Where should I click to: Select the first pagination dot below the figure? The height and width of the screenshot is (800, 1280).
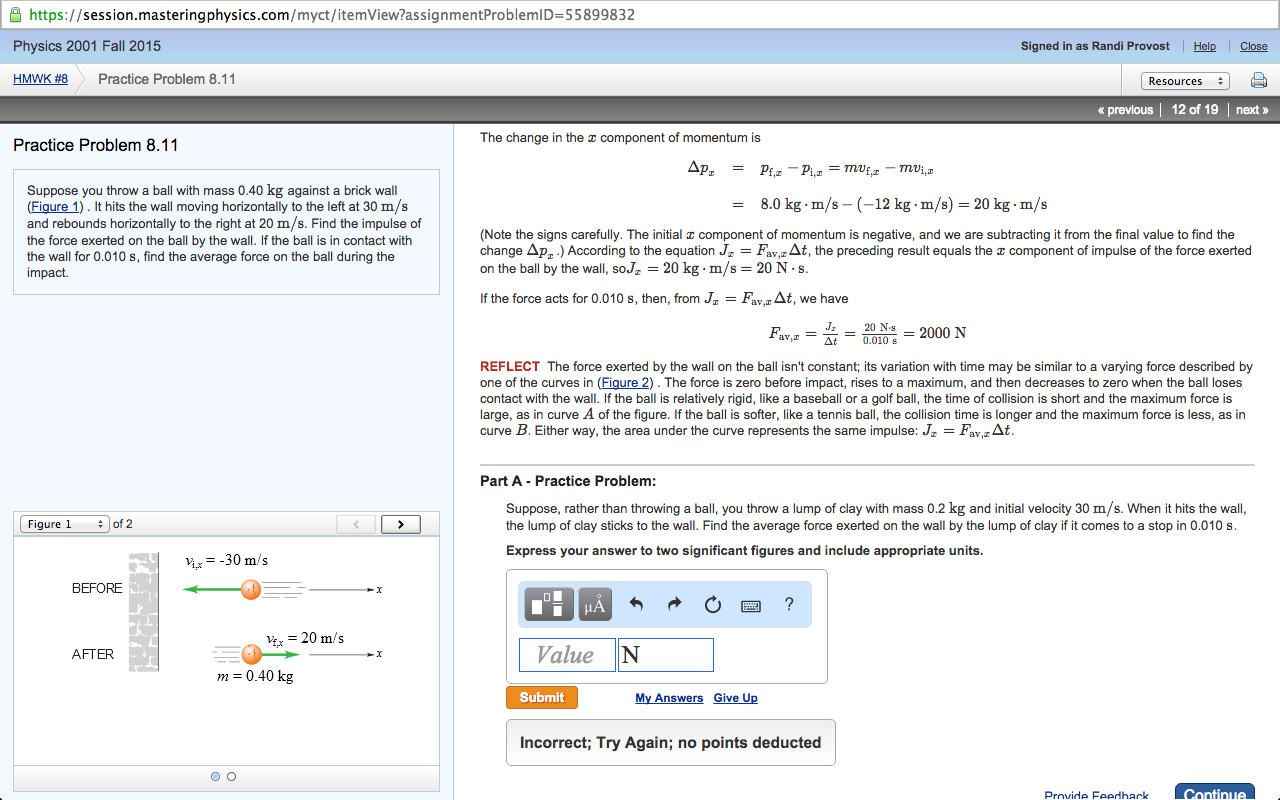[x=215, y=776]
